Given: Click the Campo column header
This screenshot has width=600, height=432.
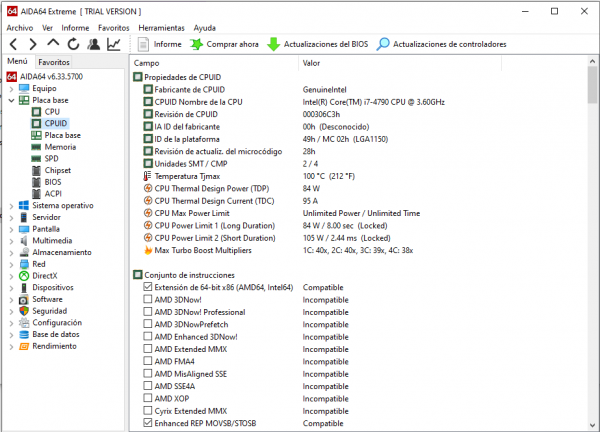Looking at the screenshot, I should point(214,63).
